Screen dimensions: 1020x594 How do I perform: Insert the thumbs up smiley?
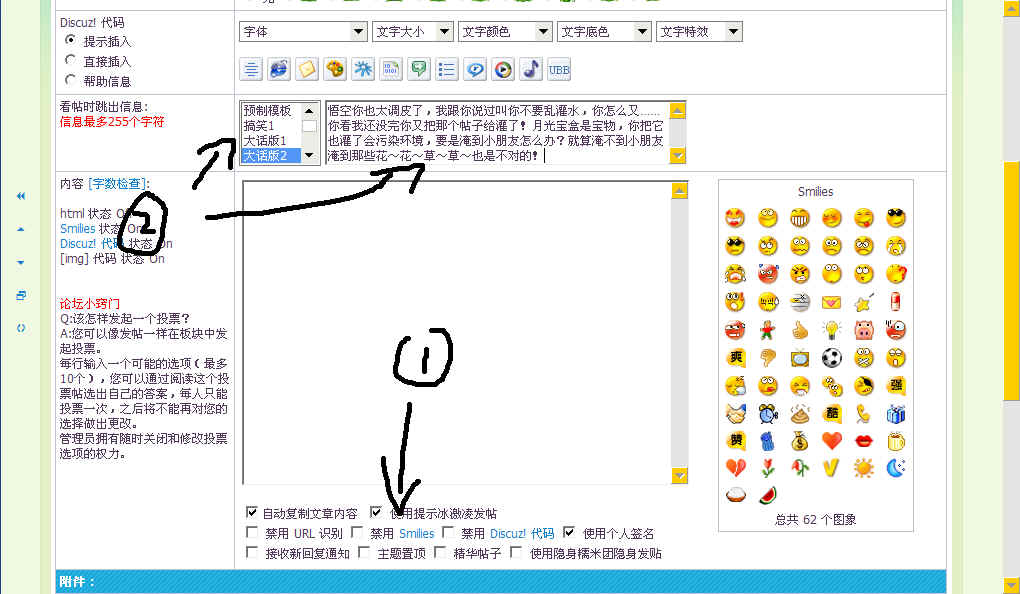(x=799, y=330)
